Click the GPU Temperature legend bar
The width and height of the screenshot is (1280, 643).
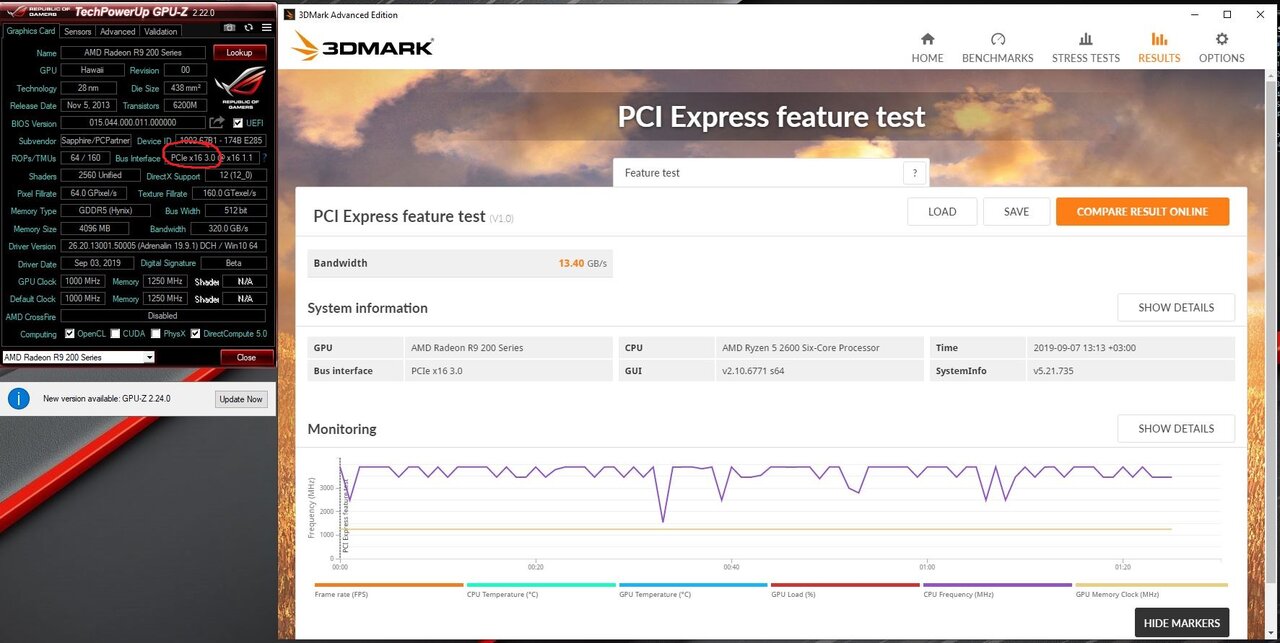coord(693,585)
